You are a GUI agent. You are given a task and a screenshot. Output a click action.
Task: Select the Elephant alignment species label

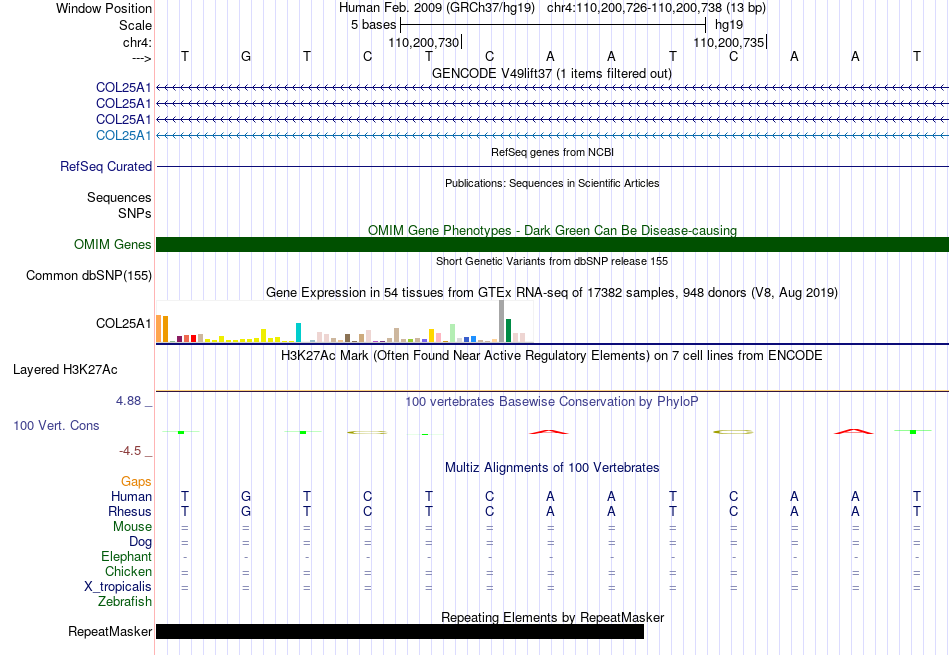click(x=127, y=556)
